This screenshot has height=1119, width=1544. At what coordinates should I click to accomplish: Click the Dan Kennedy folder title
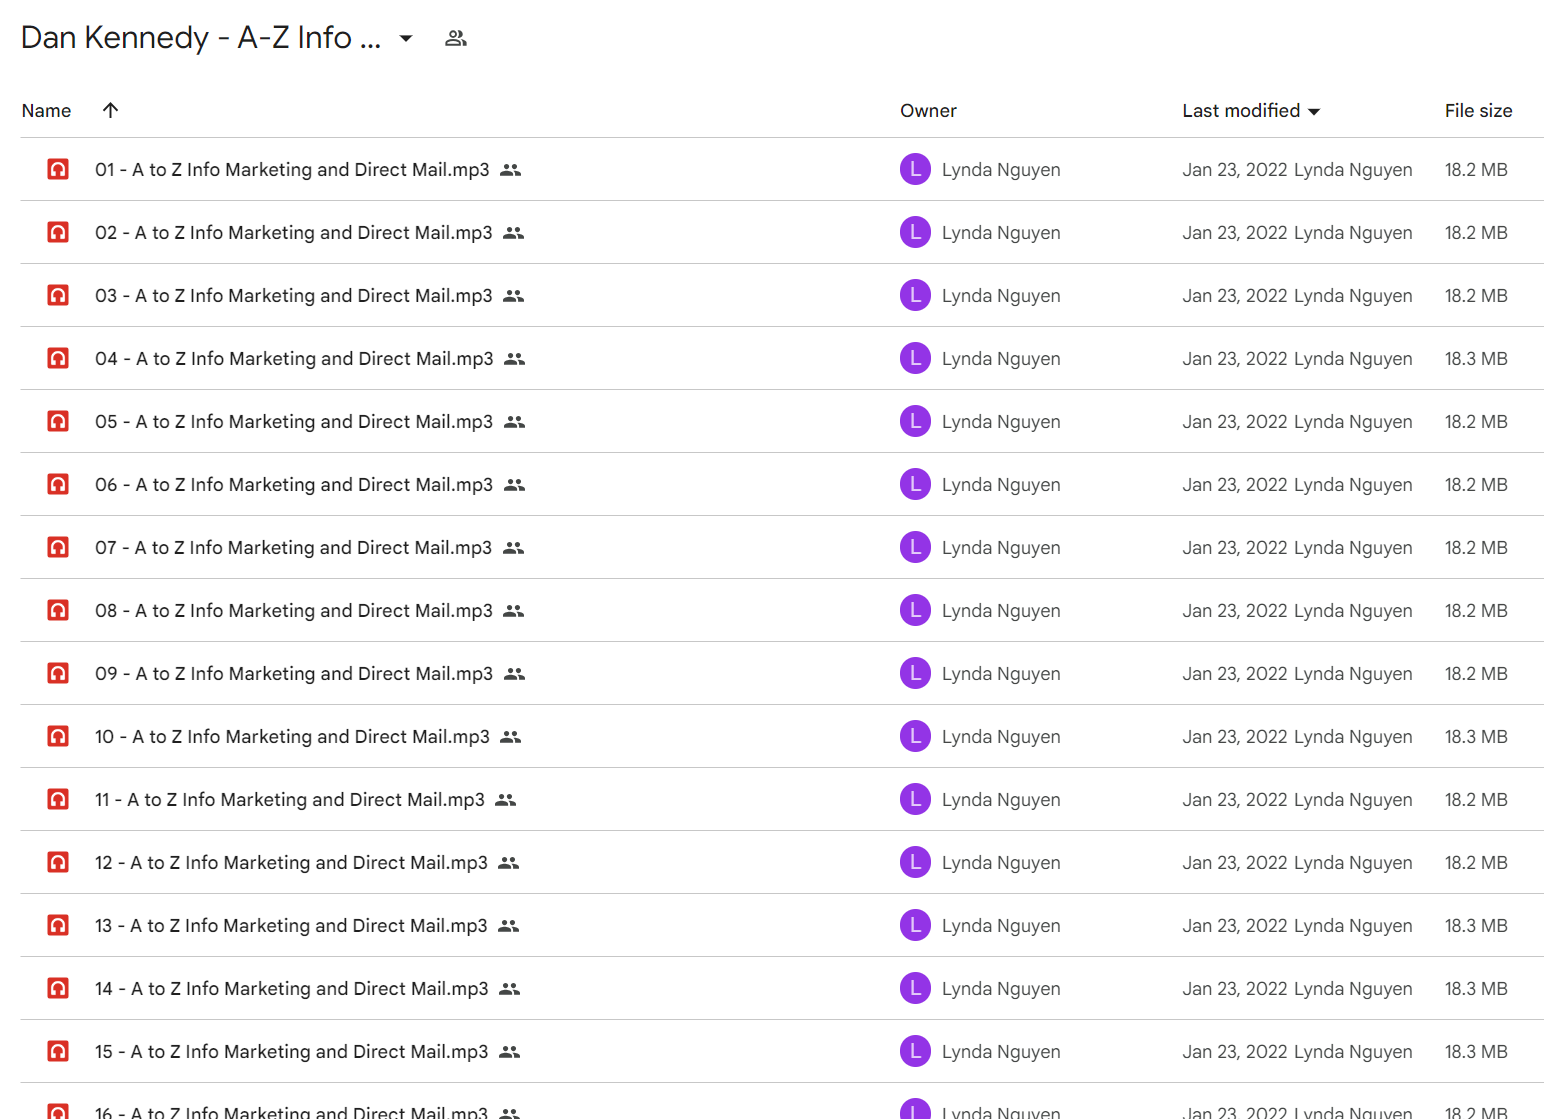201,37
